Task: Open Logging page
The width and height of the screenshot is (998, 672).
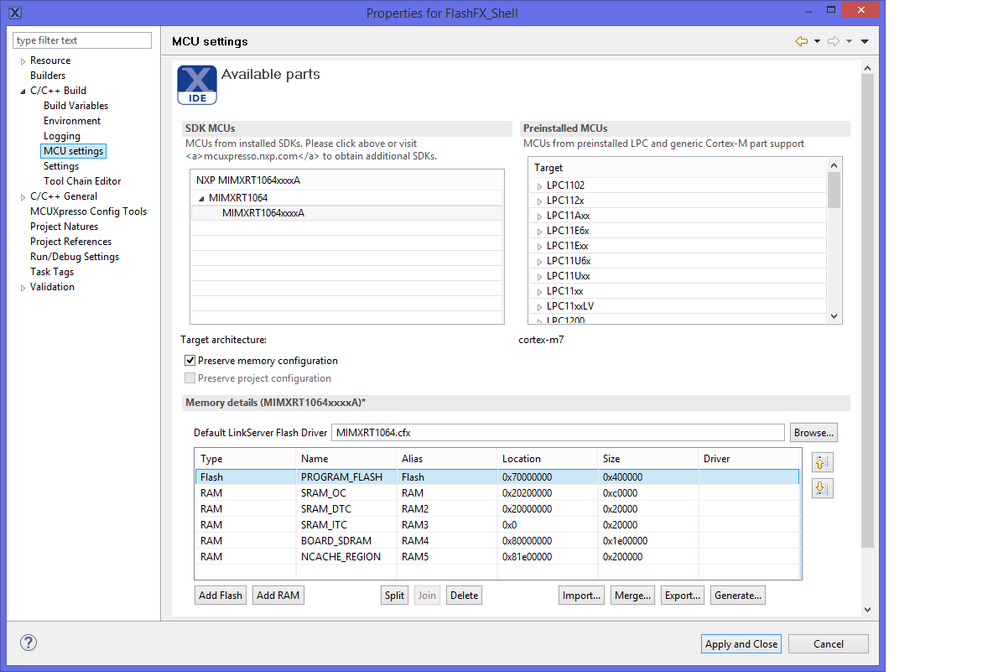Action: click(62, 136)
